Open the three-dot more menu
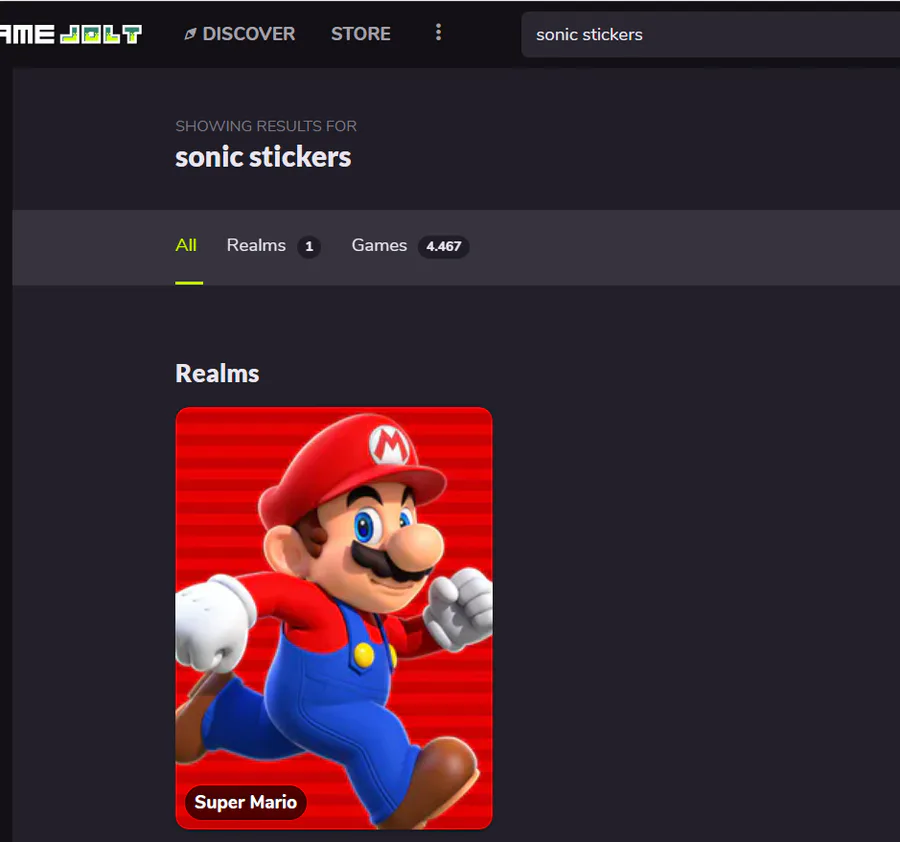 (439, 32)
